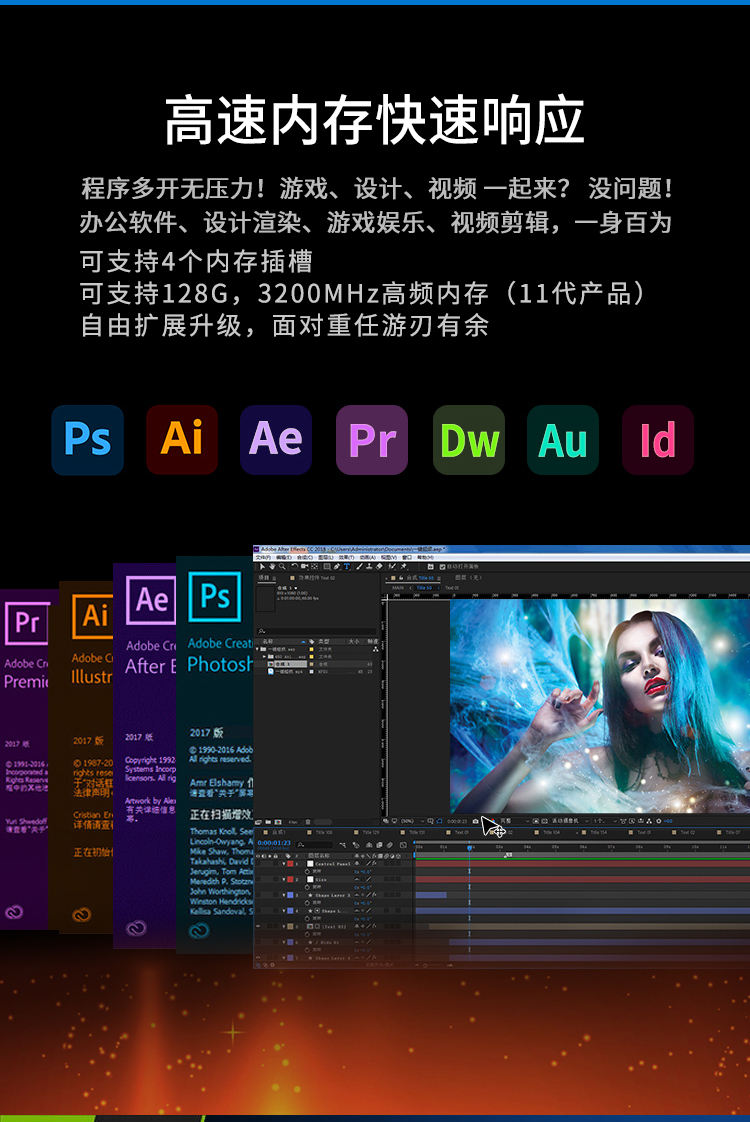The height and width of the screenshot is (1122, 750).
Task: Select the Brush tool in After Effects toolbar
Action: point(359,567)
